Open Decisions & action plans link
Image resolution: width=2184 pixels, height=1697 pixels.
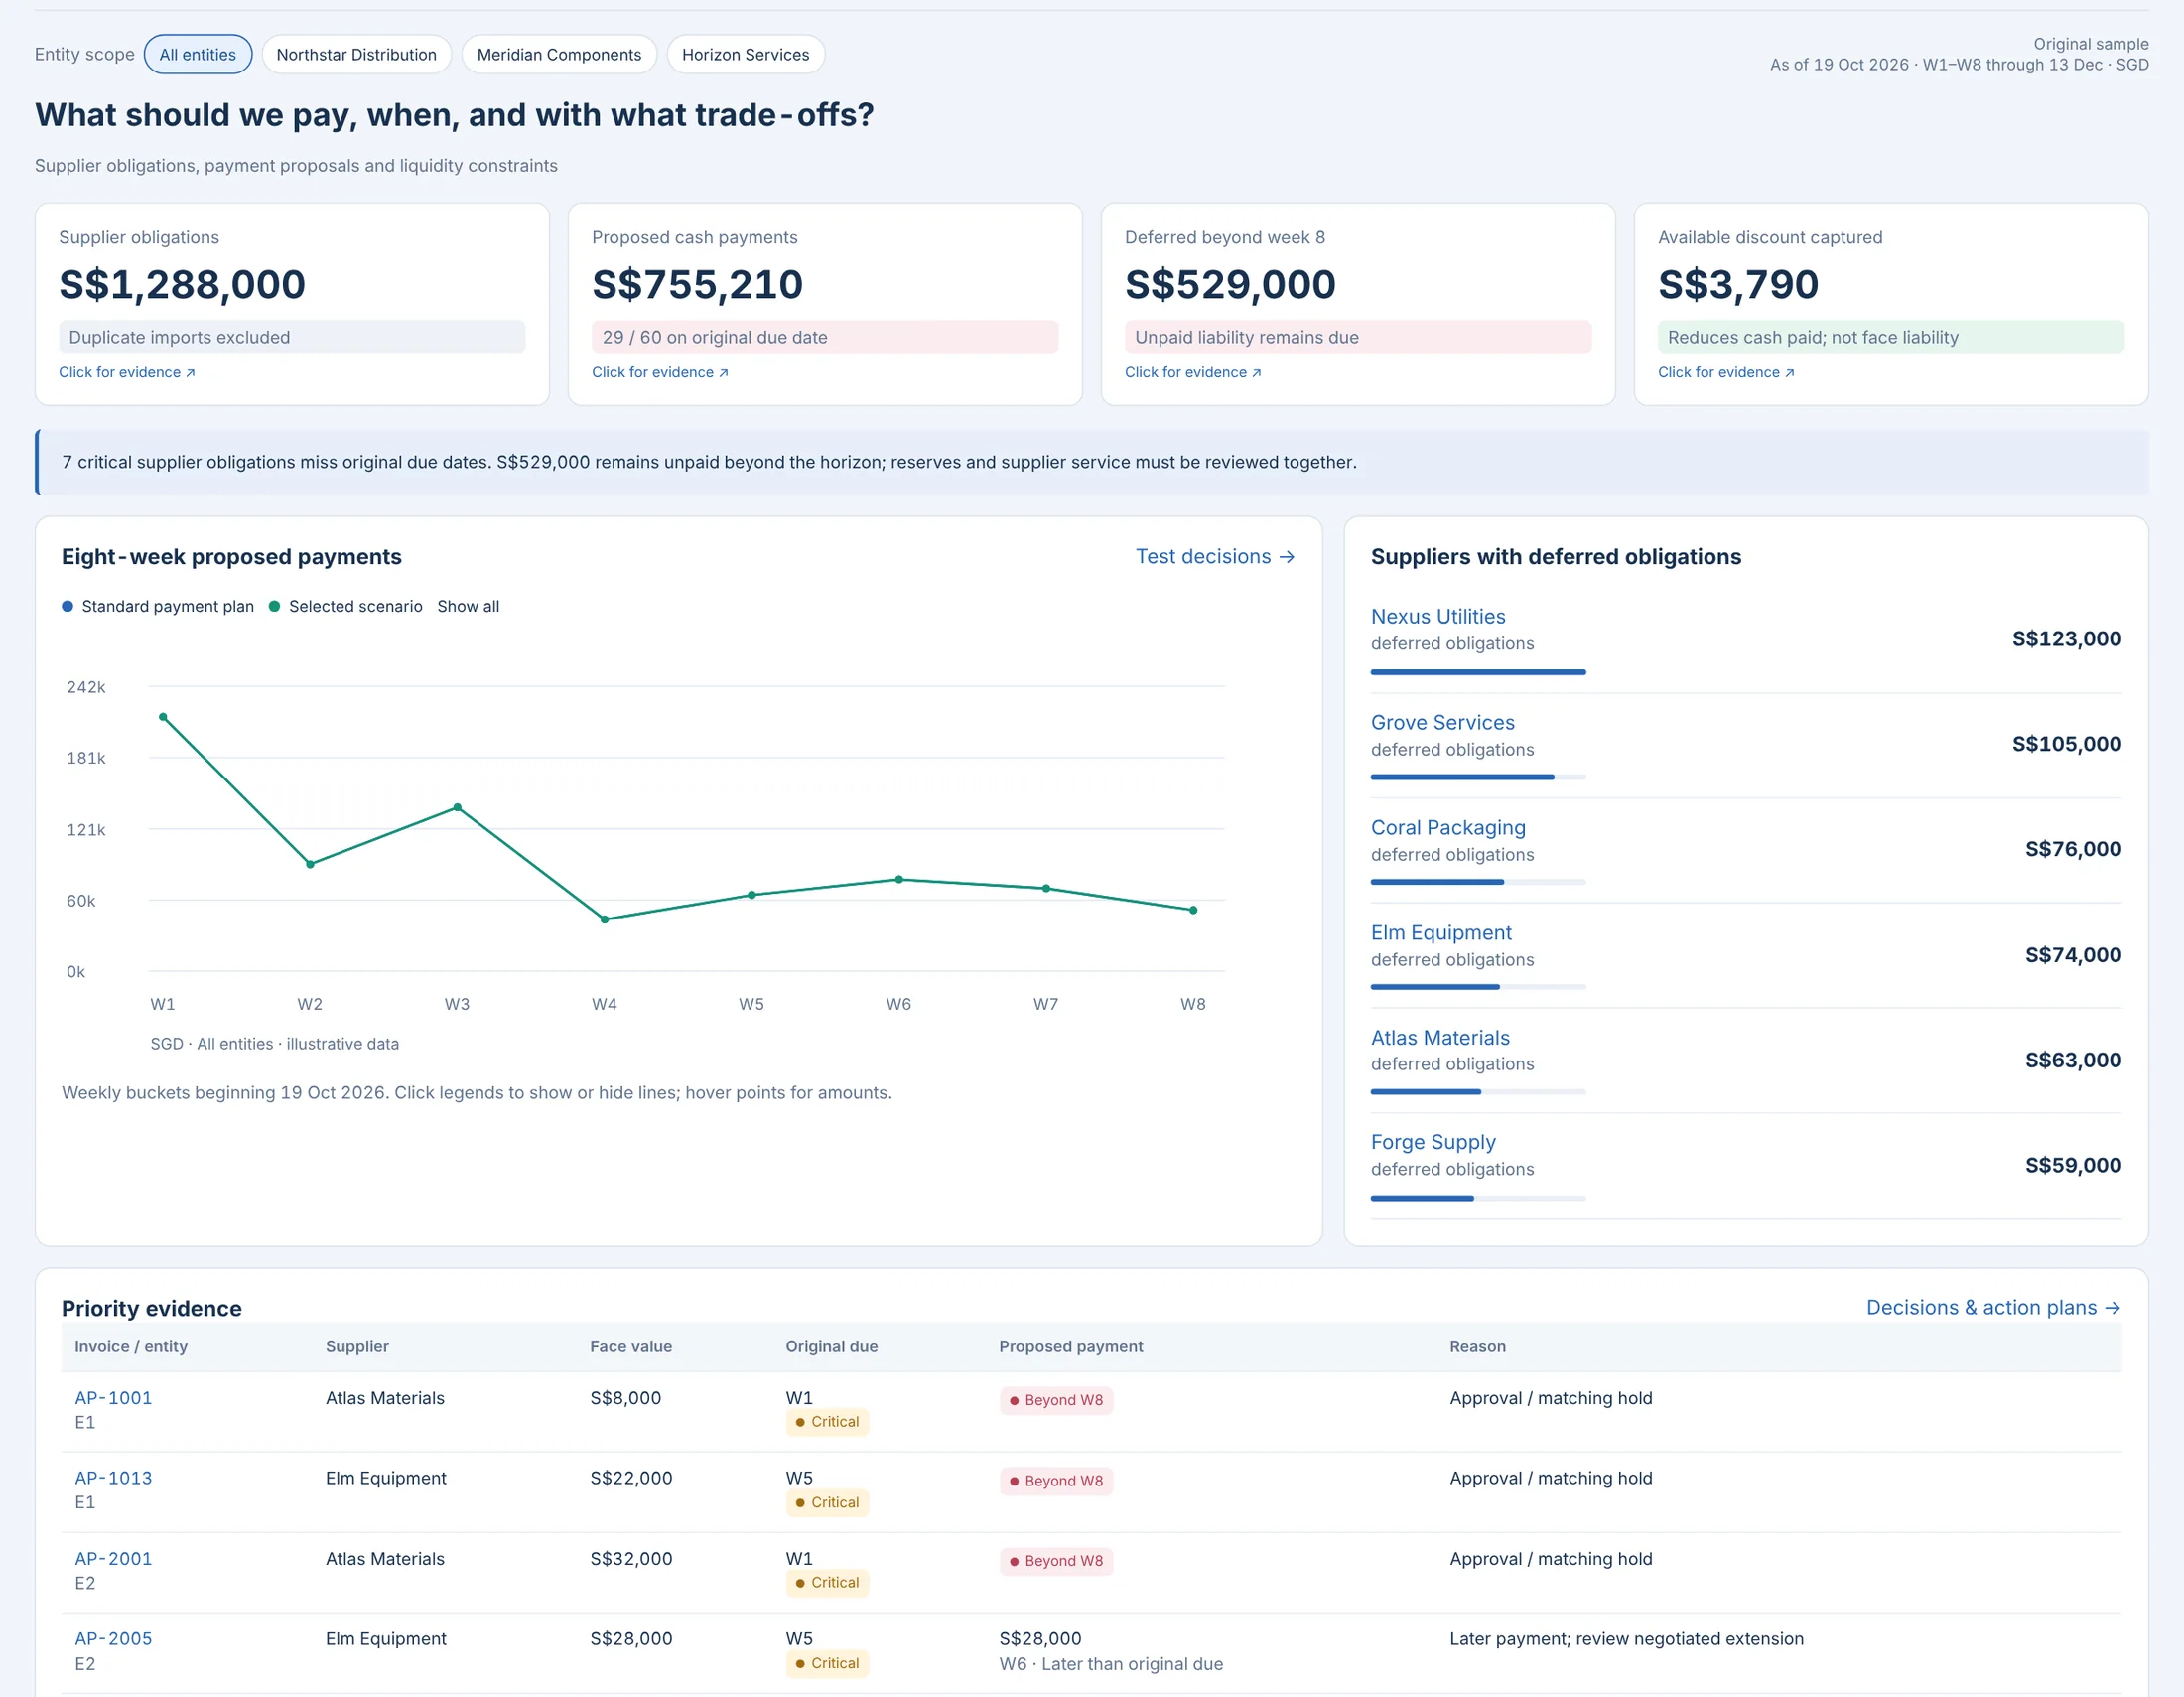pyautogui.click(x=1993, y=1307)
